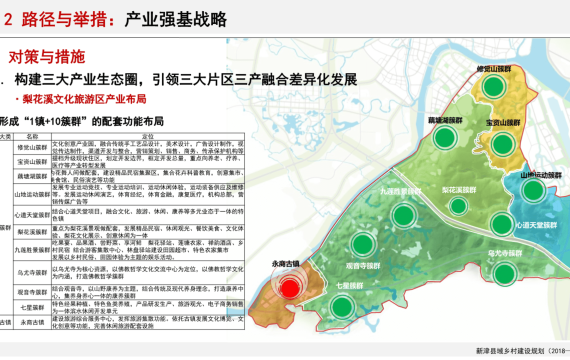This screenshot has width=570, height=360.
Task: Click the 乌尤寺簇群 table name cell
Action: pyautogui.click(x=32, y=272)
